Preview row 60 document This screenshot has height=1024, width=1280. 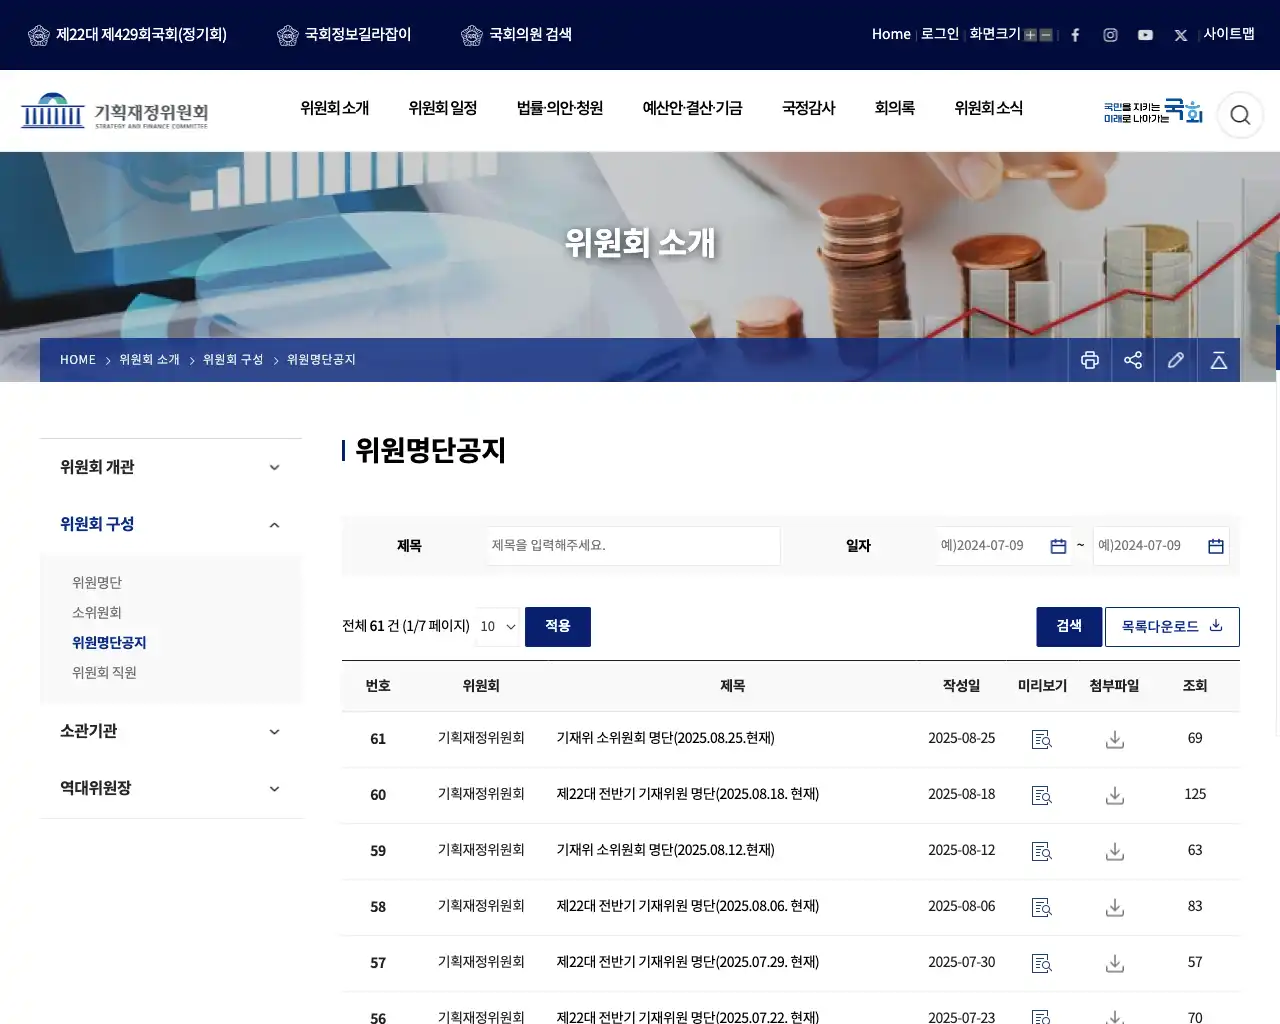click(1042, 795)
